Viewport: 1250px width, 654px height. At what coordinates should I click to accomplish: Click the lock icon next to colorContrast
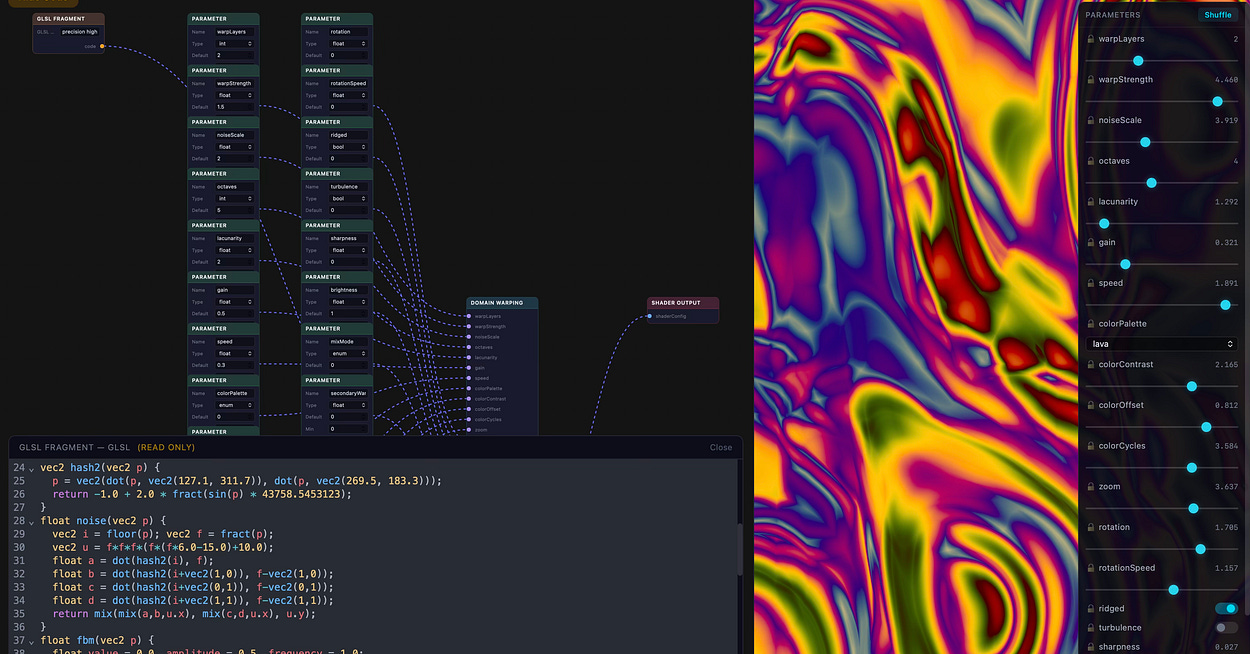pyautogui.click(x=1091, y=365)
